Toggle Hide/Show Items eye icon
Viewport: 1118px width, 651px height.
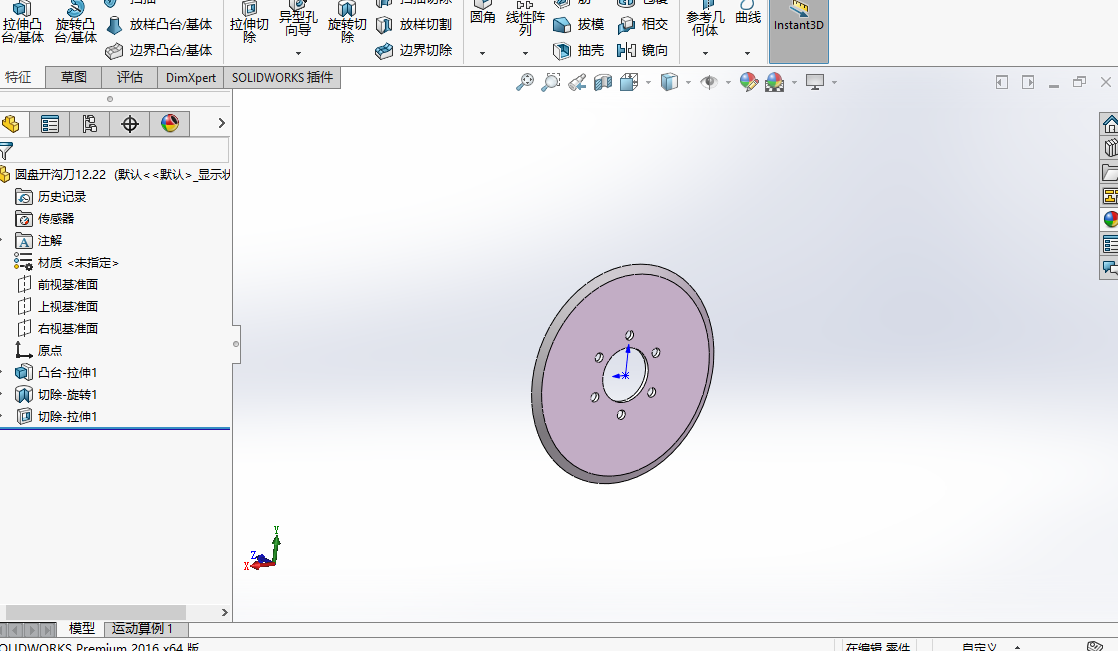709,82
